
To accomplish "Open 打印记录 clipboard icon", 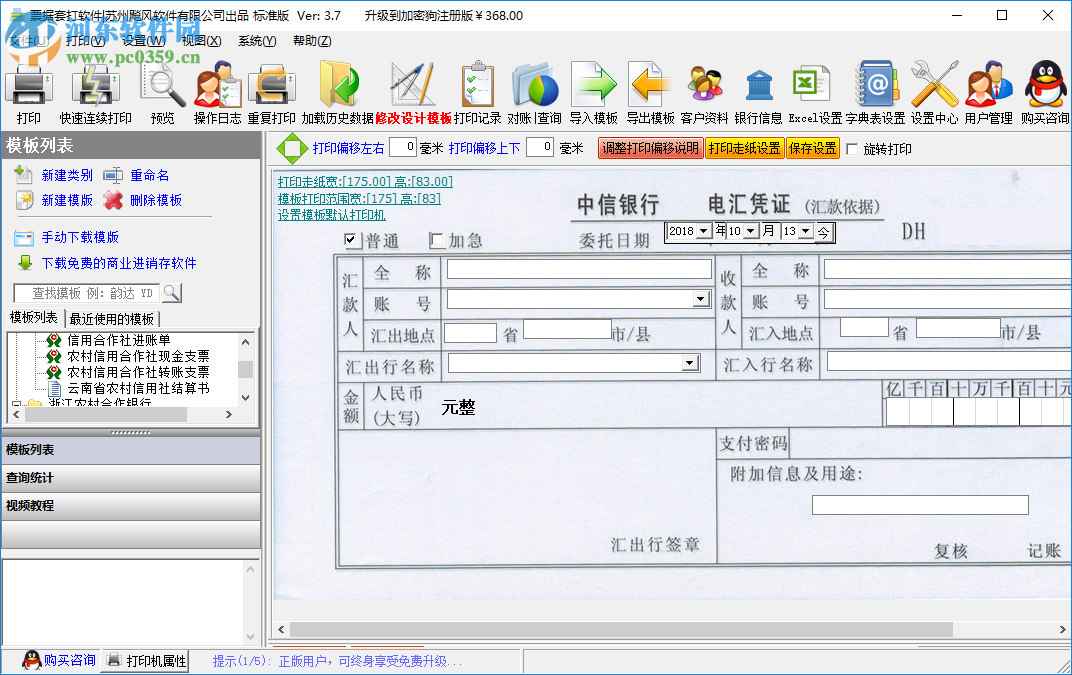I will point(477,86).
